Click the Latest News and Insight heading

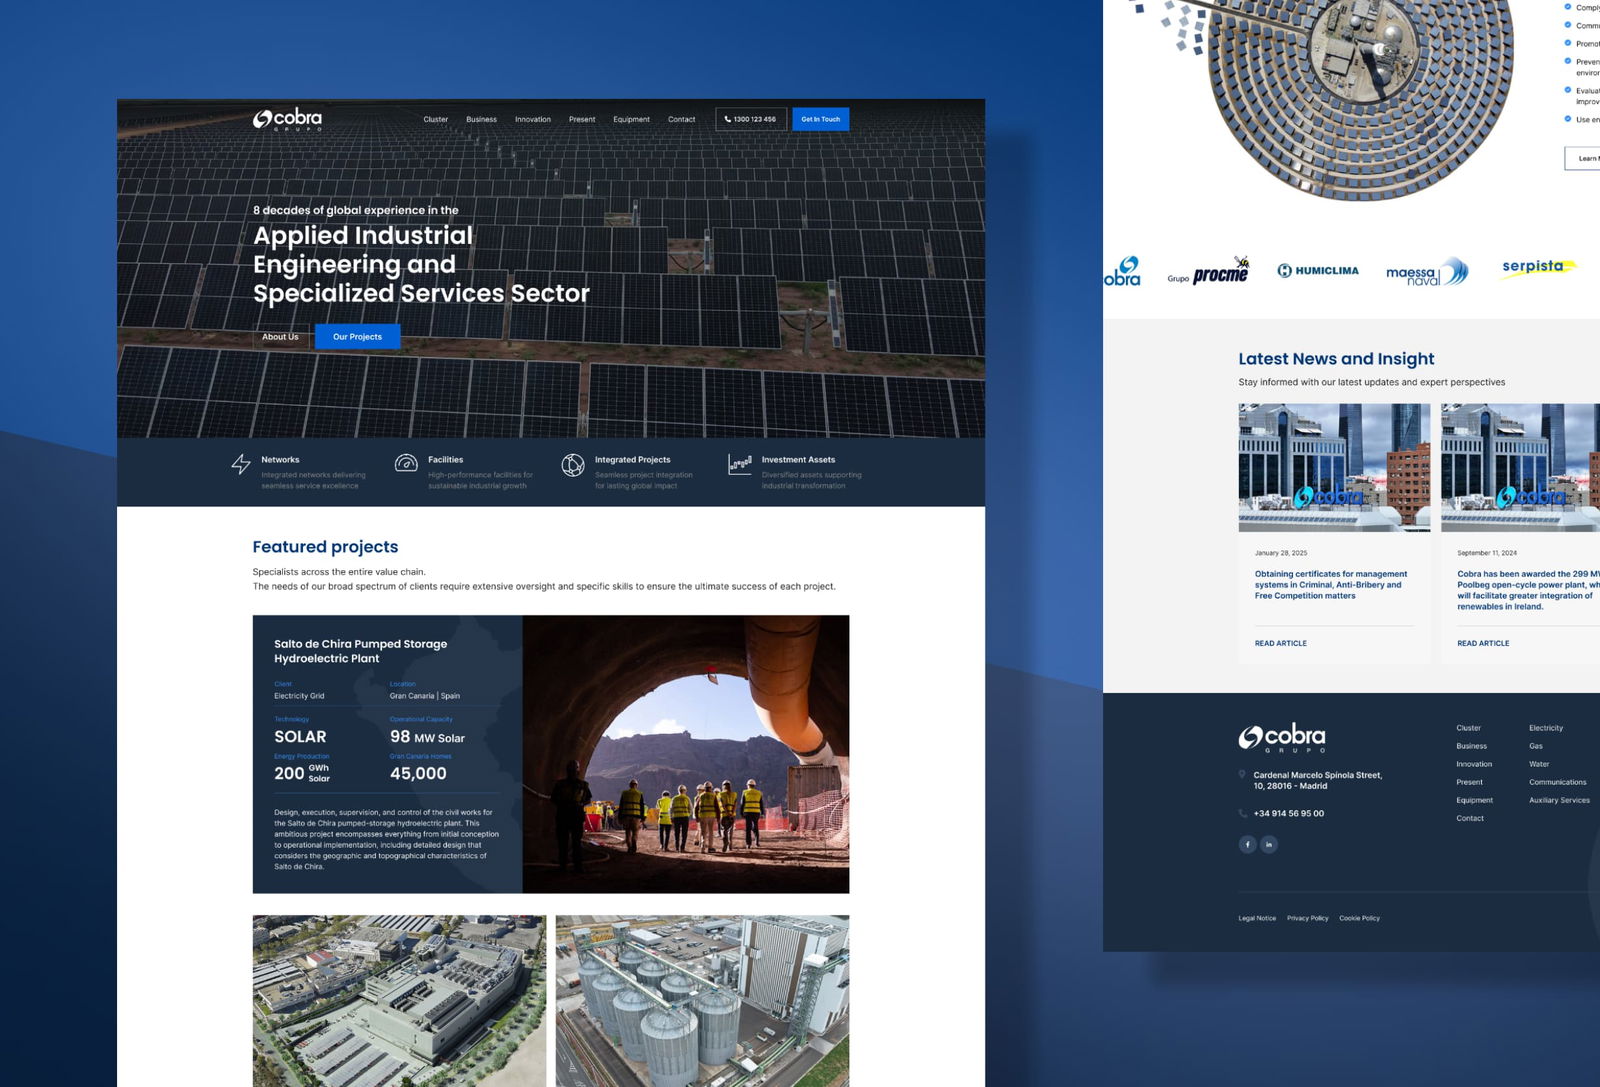point(1336,359)
